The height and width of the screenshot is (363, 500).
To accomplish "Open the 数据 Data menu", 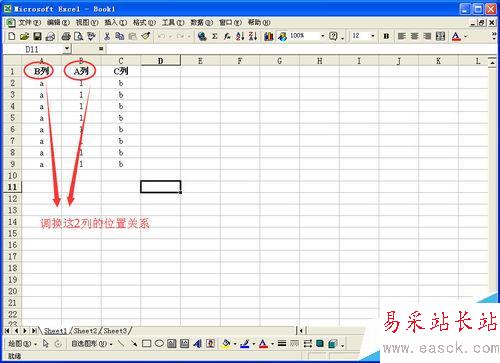I will coord(201,22).
